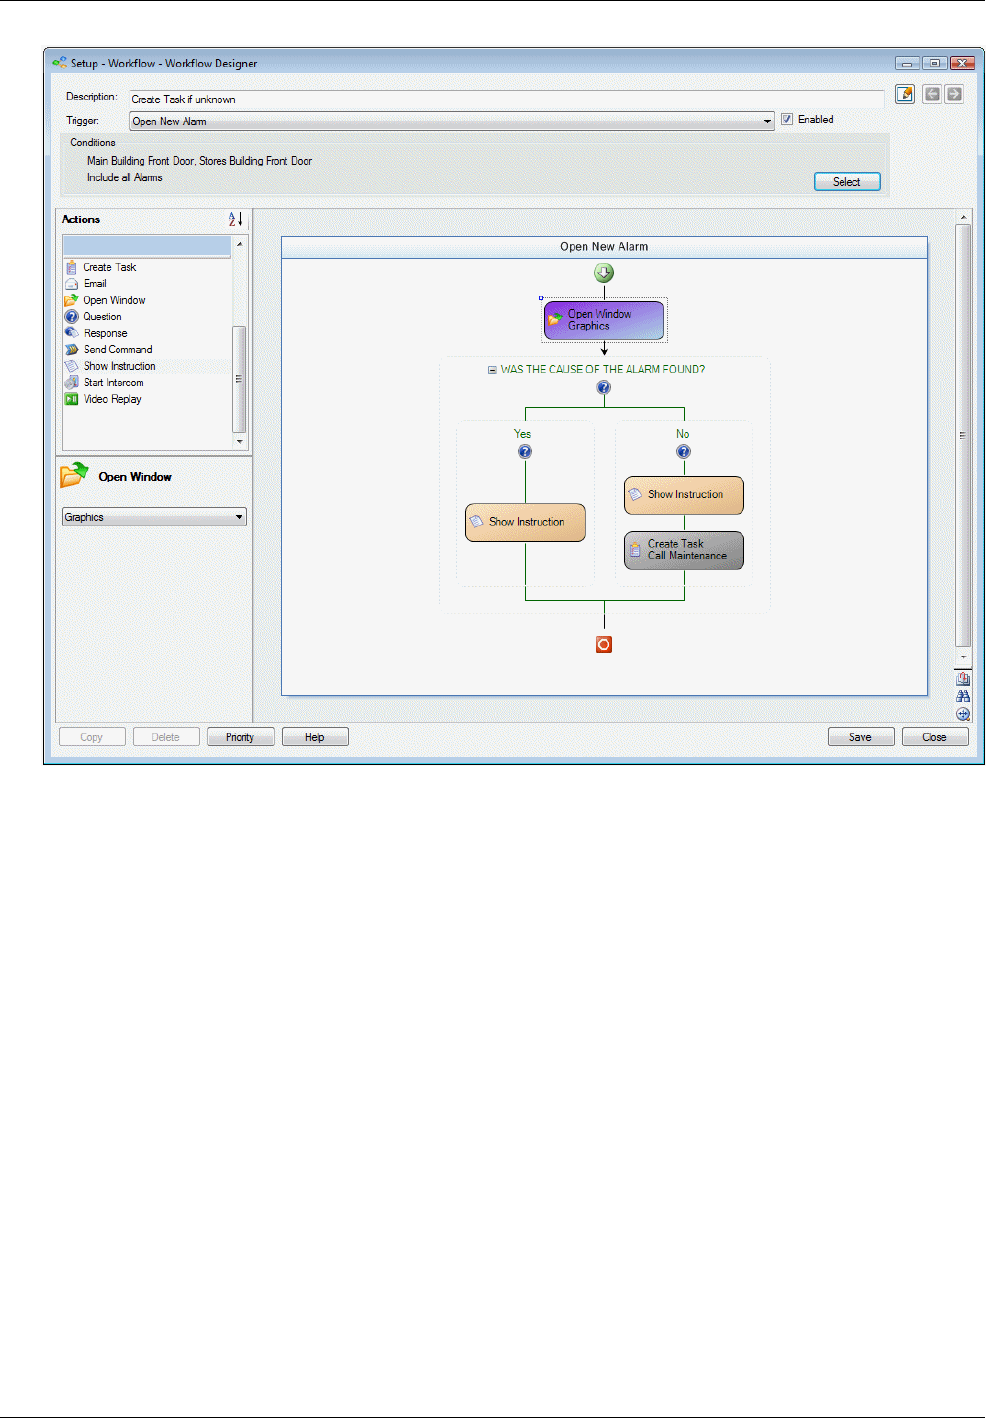Click print icon at canvas bottom right
This screenshot has width=986, height=1418.
(963, 678)
